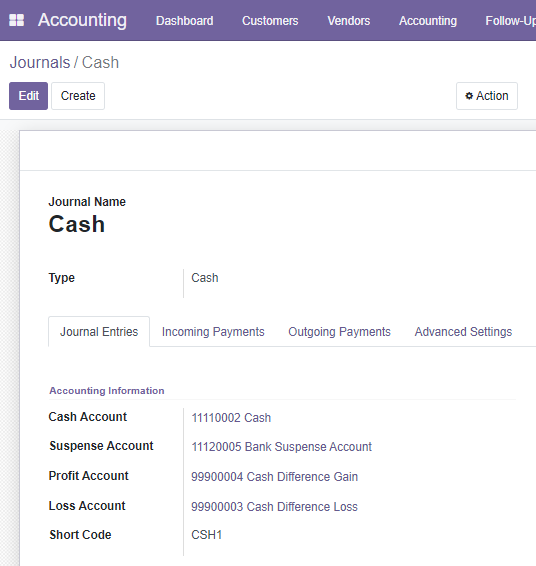Viewport: 536px width, 566px height.
Task: Click the Edit button
Action: tap(29, 96)
